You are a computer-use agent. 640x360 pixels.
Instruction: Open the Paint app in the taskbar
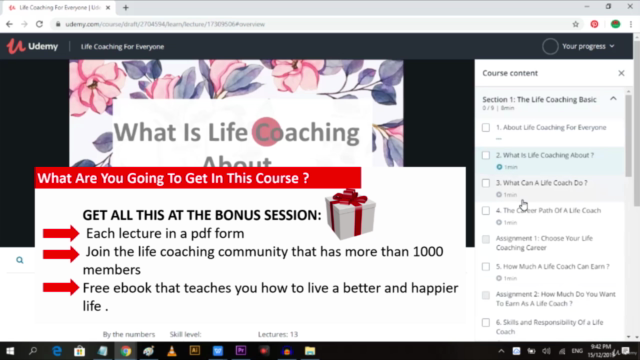pyautogui.click(x=149, y=351)
